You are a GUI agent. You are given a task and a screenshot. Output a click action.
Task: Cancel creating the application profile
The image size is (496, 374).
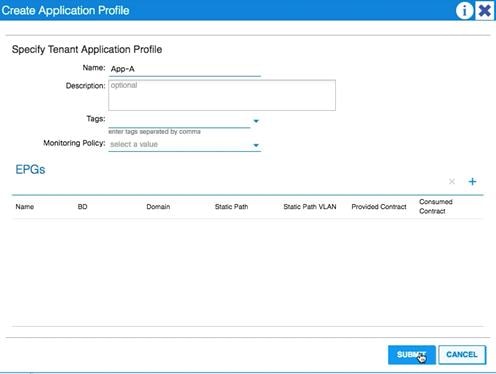click(x=462, y=355)
